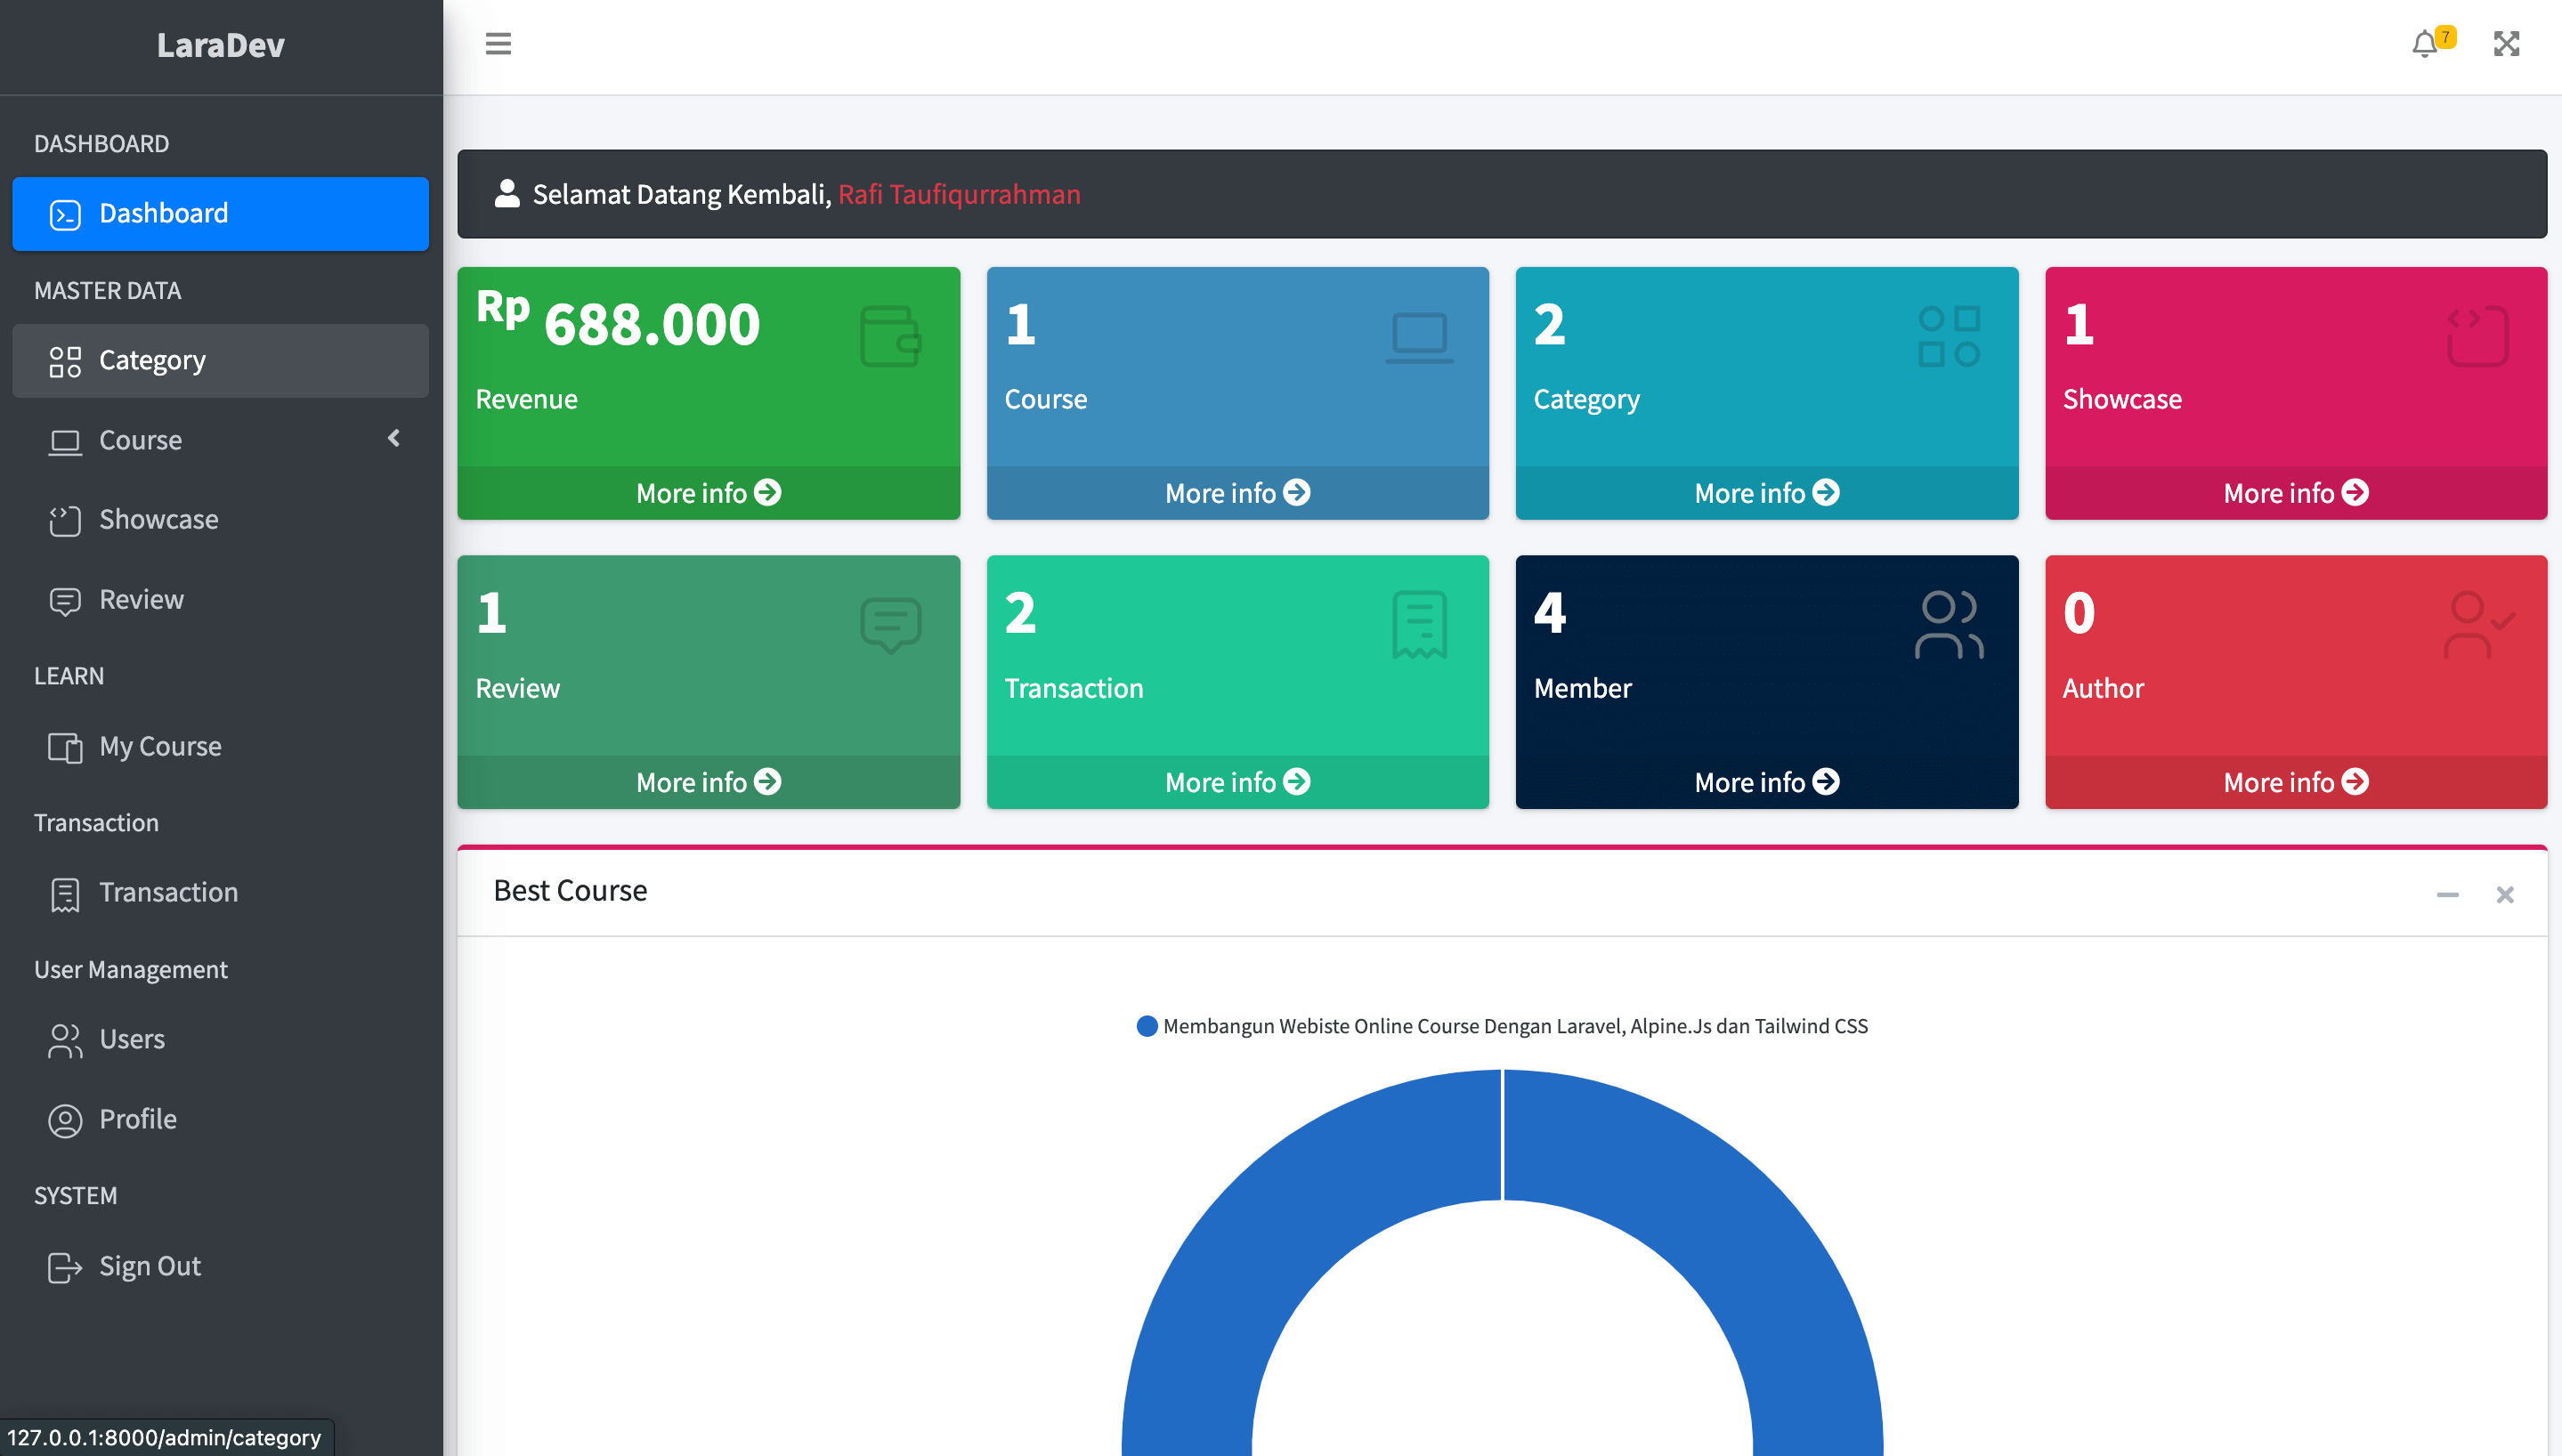Click More info on Member card

point(1767,782)
